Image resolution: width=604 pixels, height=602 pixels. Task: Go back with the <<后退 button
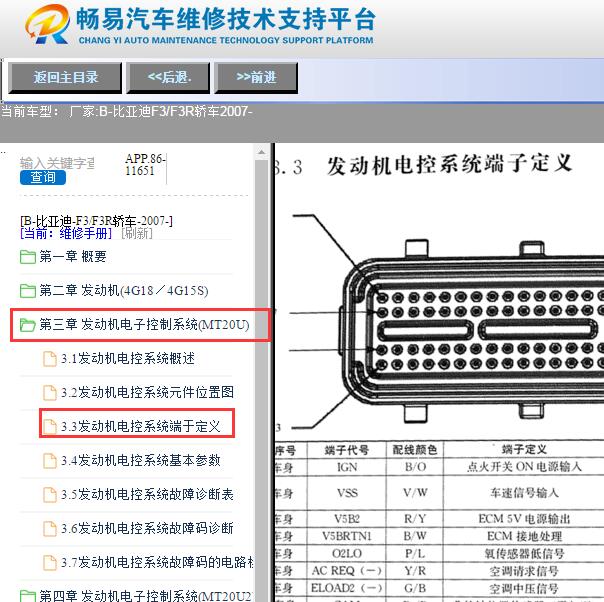168,78
